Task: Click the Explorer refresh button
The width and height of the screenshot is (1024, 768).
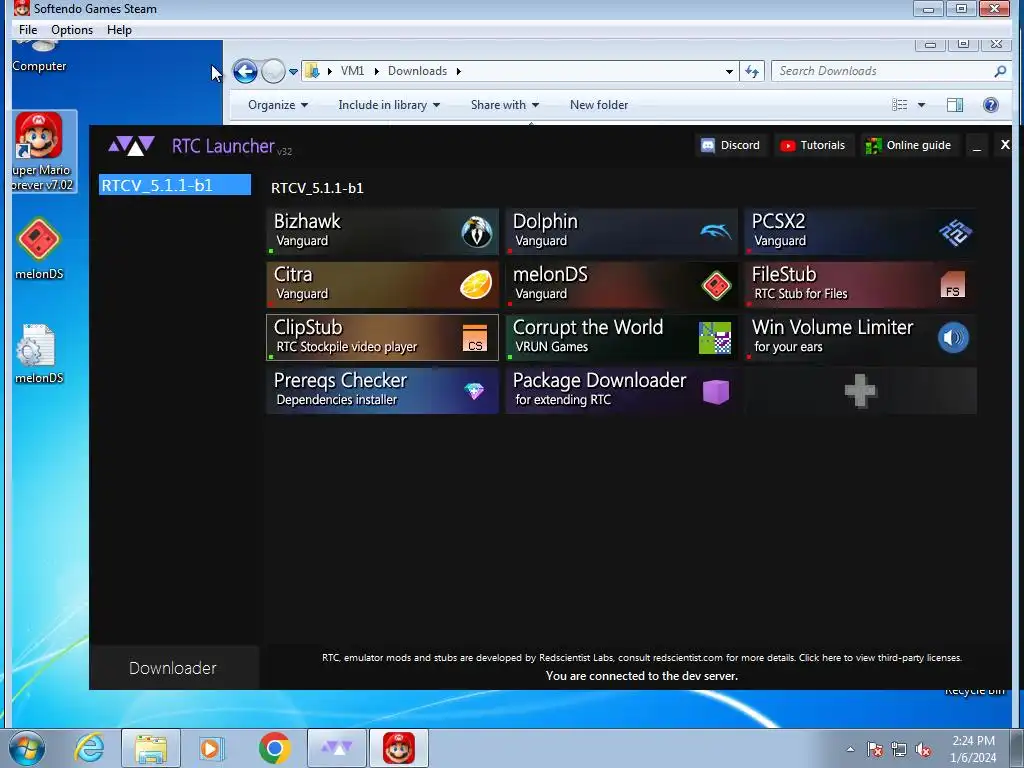Action: point(752,71)
